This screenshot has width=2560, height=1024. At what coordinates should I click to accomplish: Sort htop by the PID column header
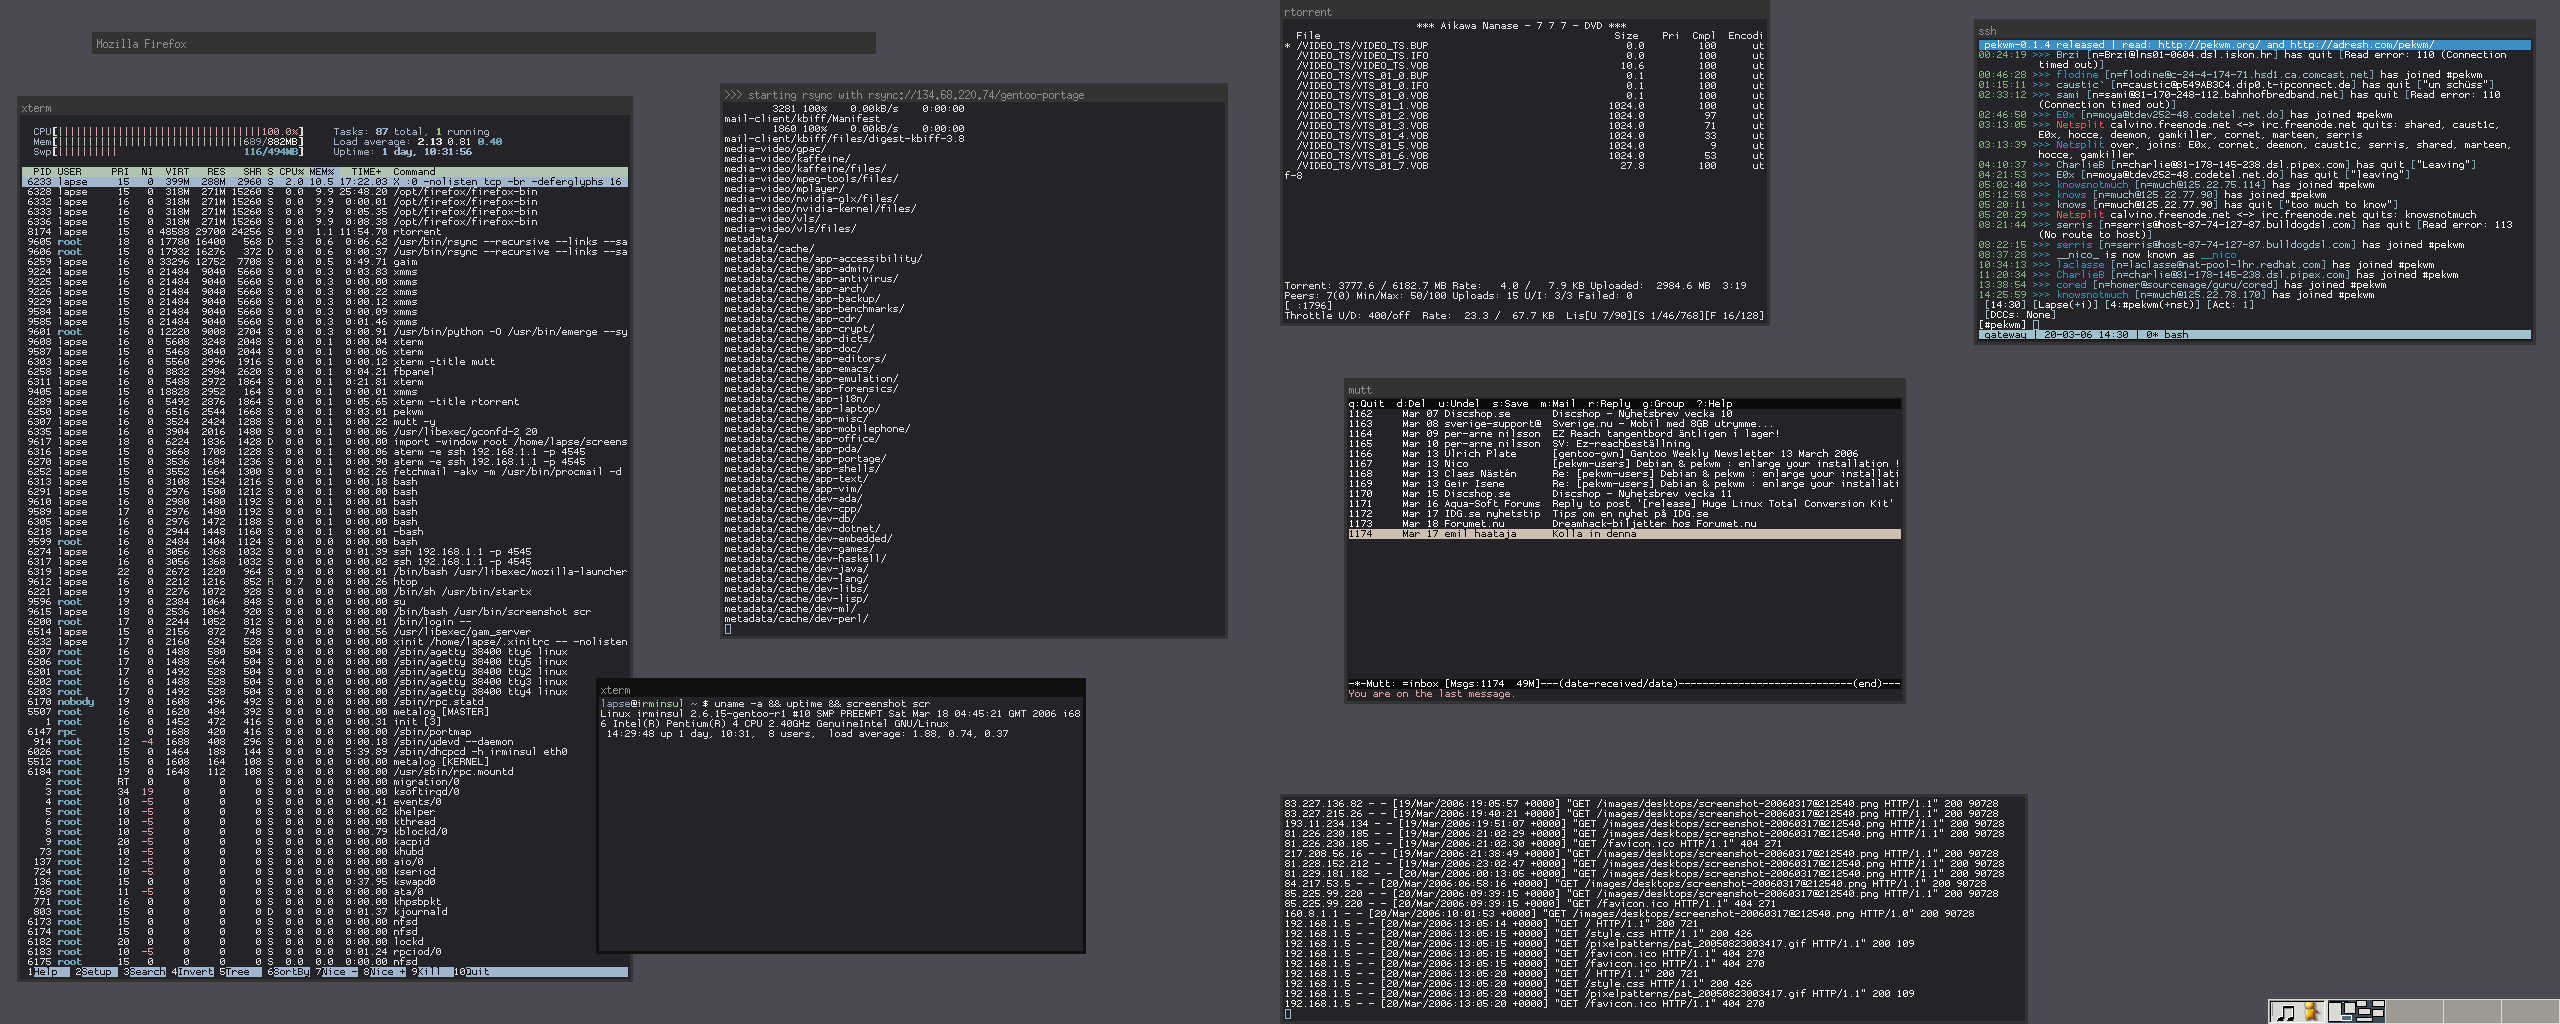click(x=43, y=171)
